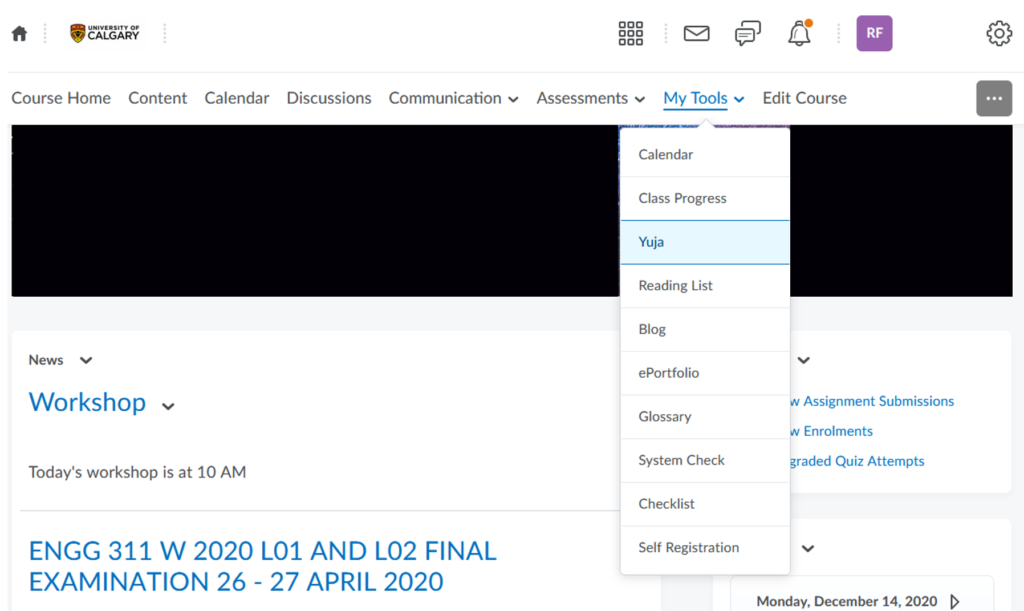Select Checklist menu entry
The image size is (1024, 611).
point(705,504)
